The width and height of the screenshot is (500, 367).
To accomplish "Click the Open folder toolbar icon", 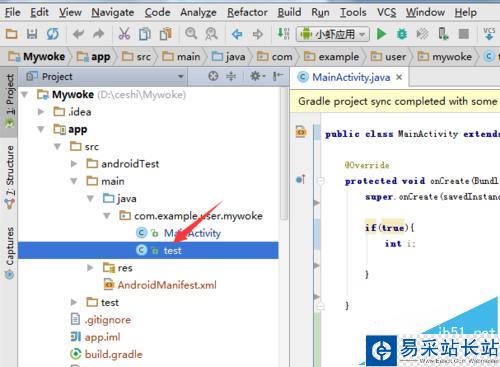I will [x=12, y=34].
